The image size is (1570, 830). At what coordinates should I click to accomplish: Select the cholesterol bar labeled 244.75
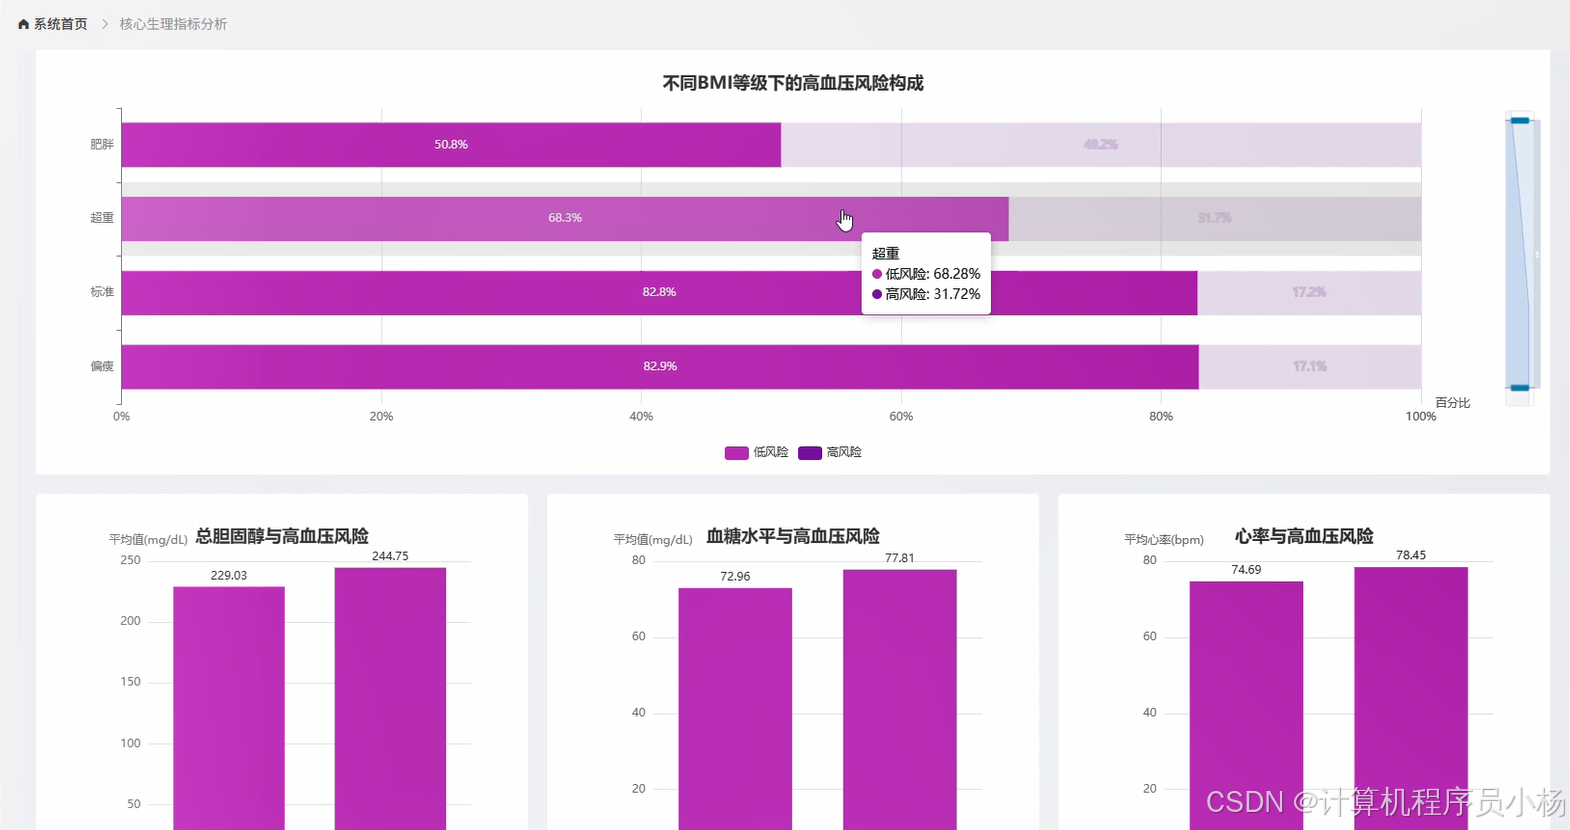[390, 699]
